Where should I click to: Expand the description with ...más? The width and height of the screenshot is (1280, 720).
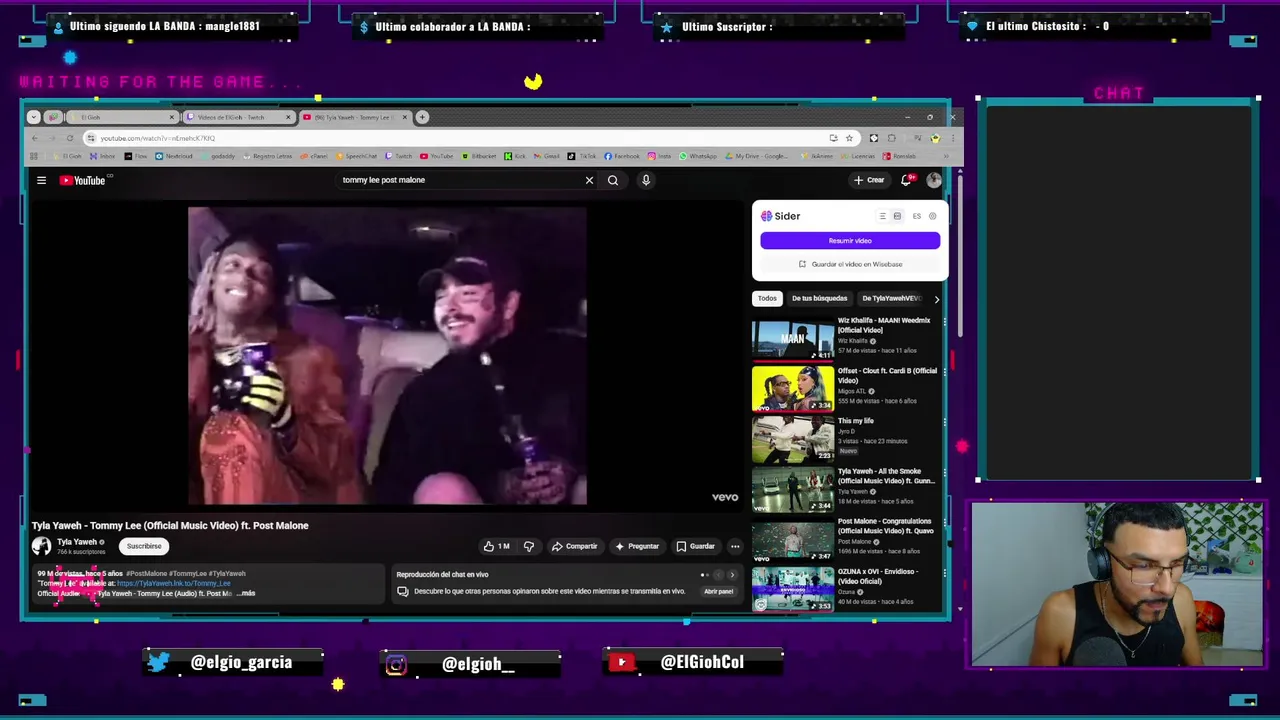coord(246,593)
